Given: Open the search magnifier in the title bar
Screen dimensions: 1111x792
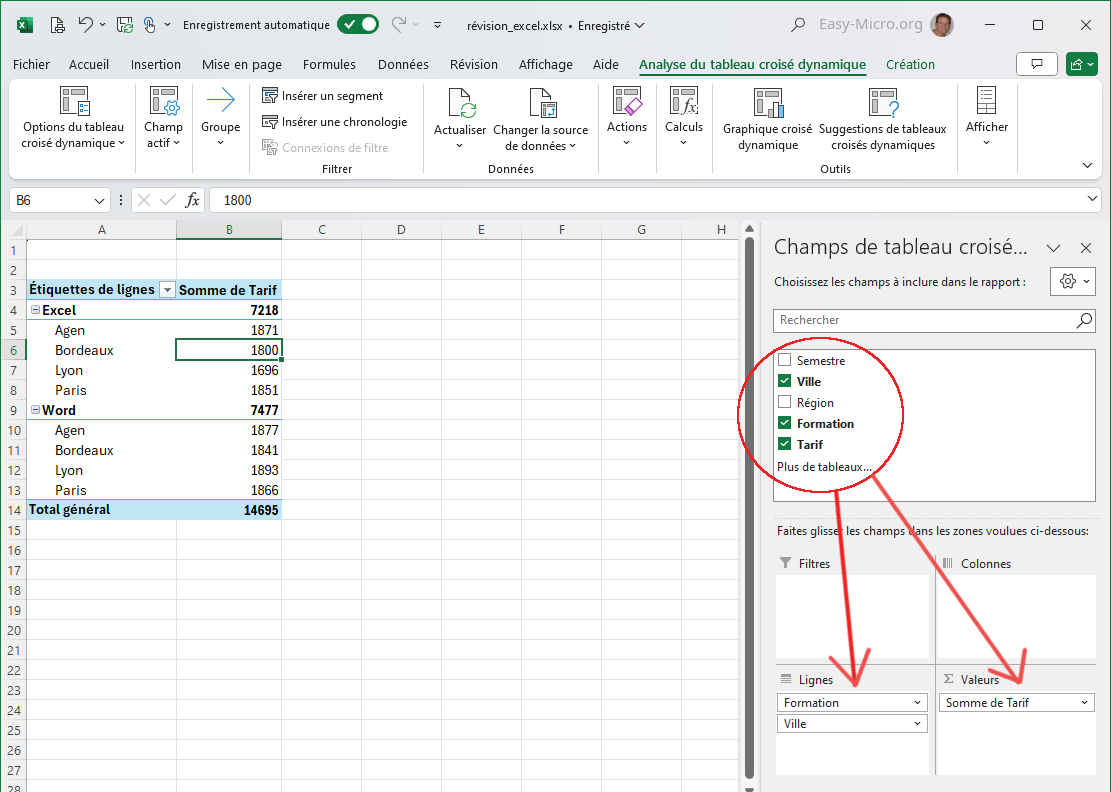Looking at the screenshot, I should [798, 25].
